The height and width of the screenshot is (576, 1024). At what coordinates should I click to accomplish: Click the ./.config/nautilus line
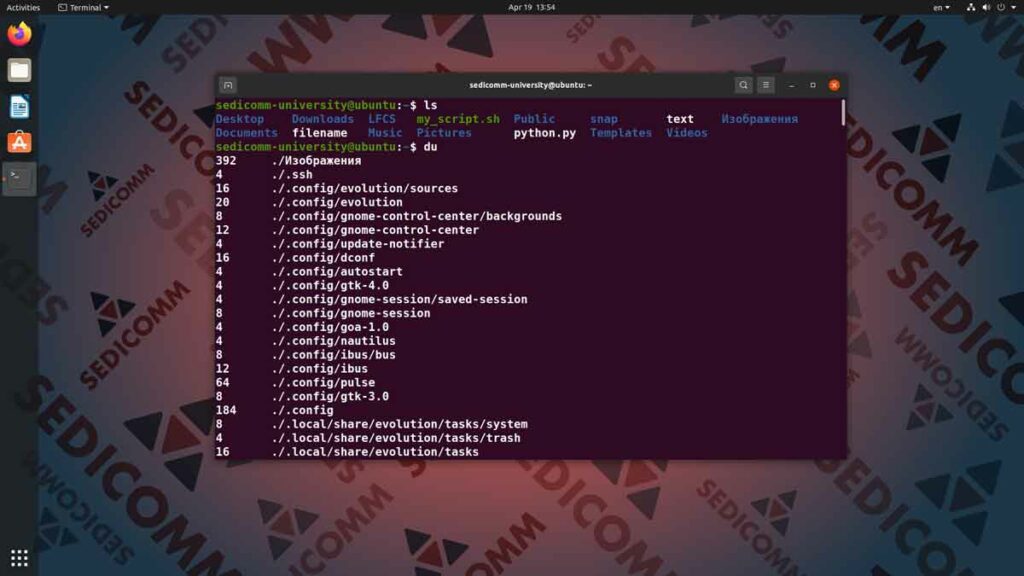click(306, 341)
